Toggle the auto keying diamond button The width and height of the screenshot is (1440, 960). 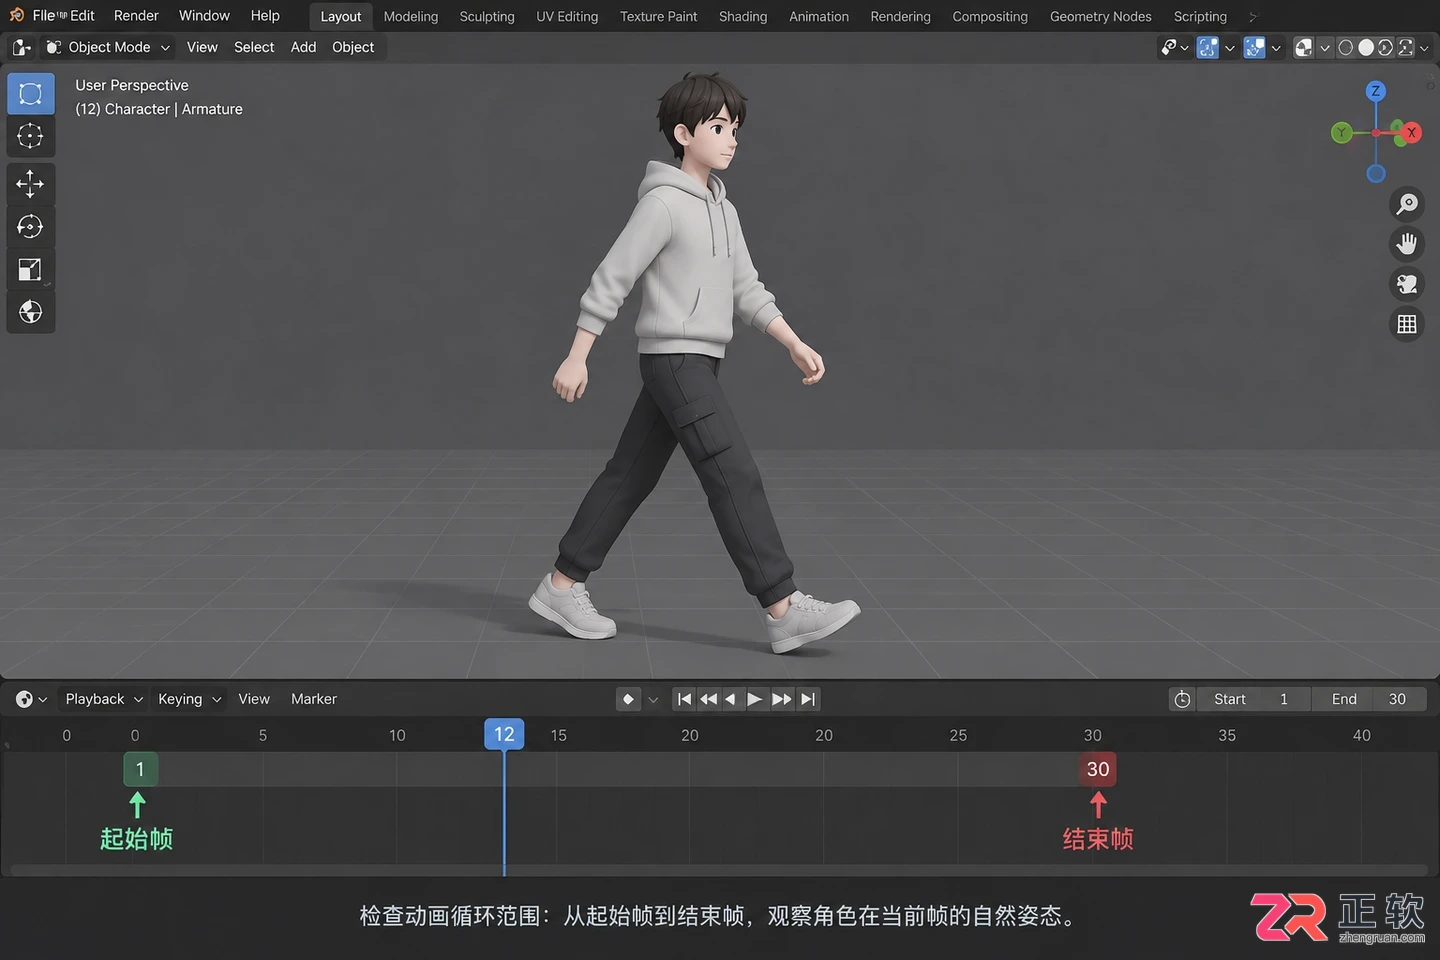pos(628,699)
